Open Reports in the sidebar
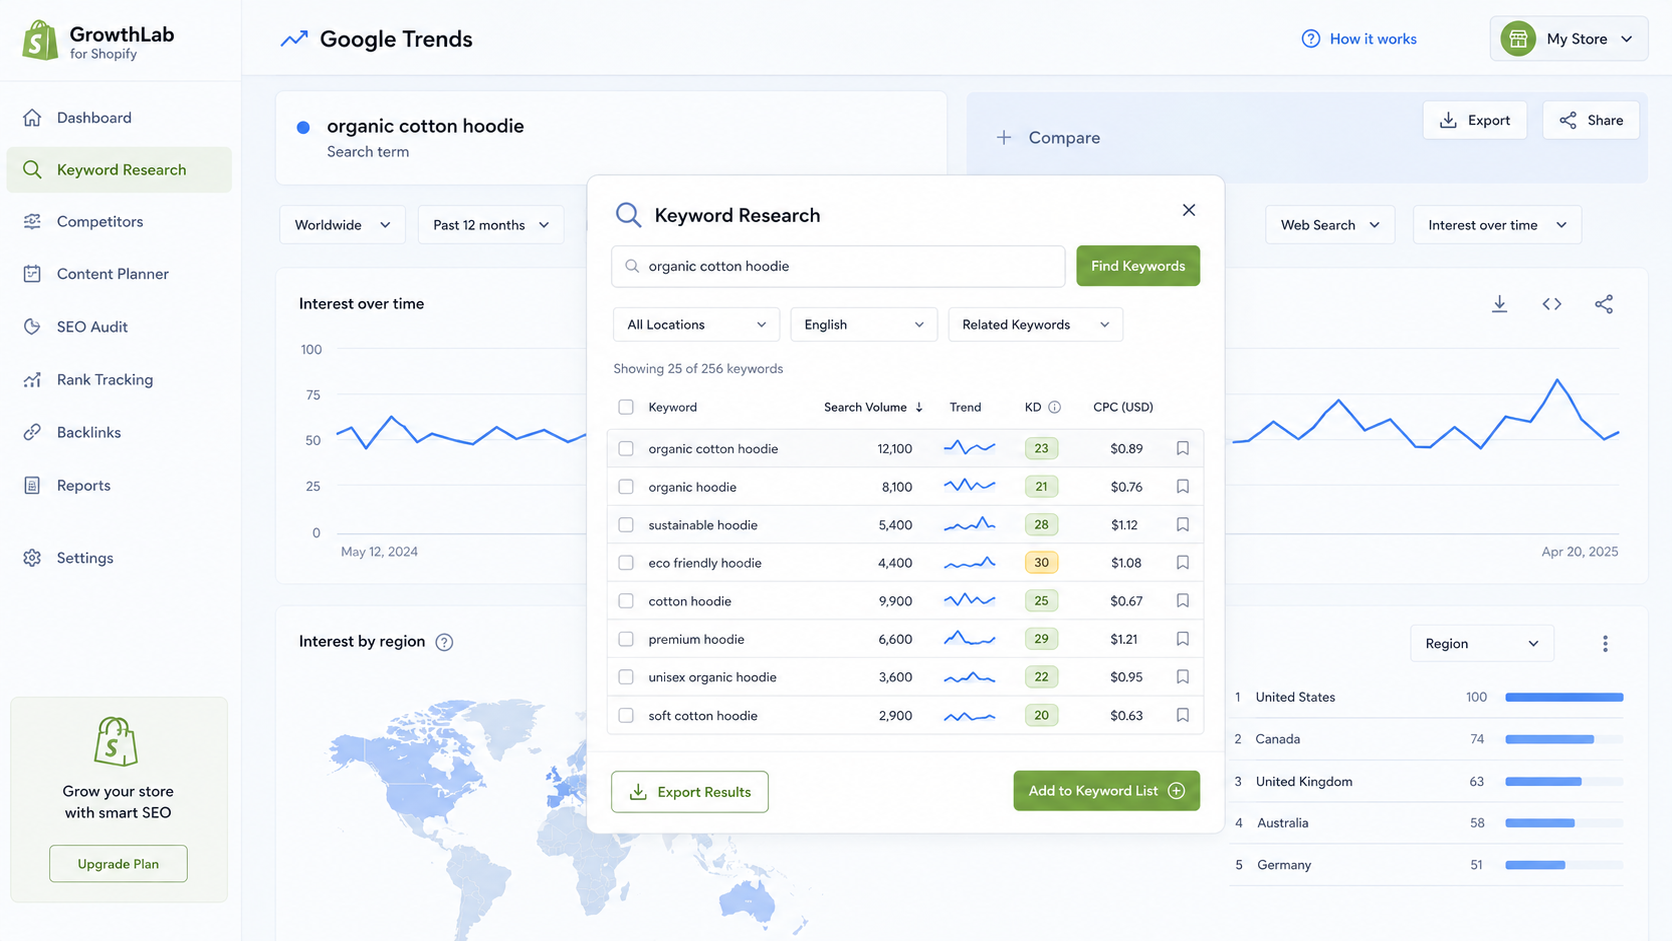The image size is (1672, 941). click(x=119, y=485)
